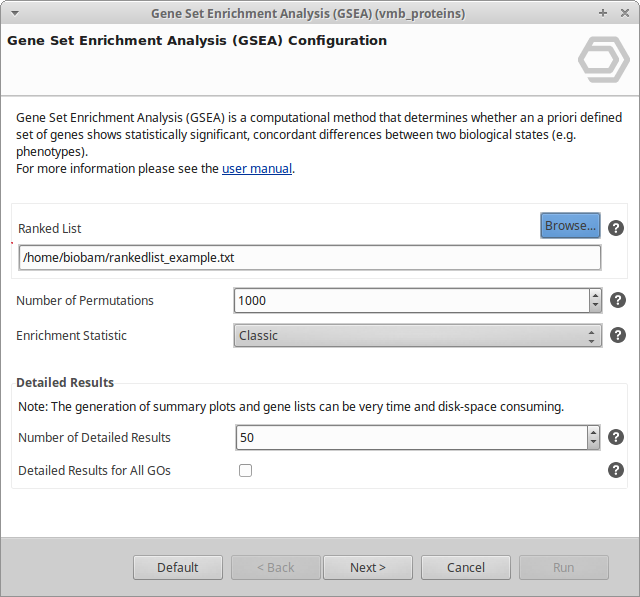Image resolution: width=640 pixels, height=597 pixels.
Task: Increase Number of Permutations with up arrow
Action: click(x=595, y=295)
